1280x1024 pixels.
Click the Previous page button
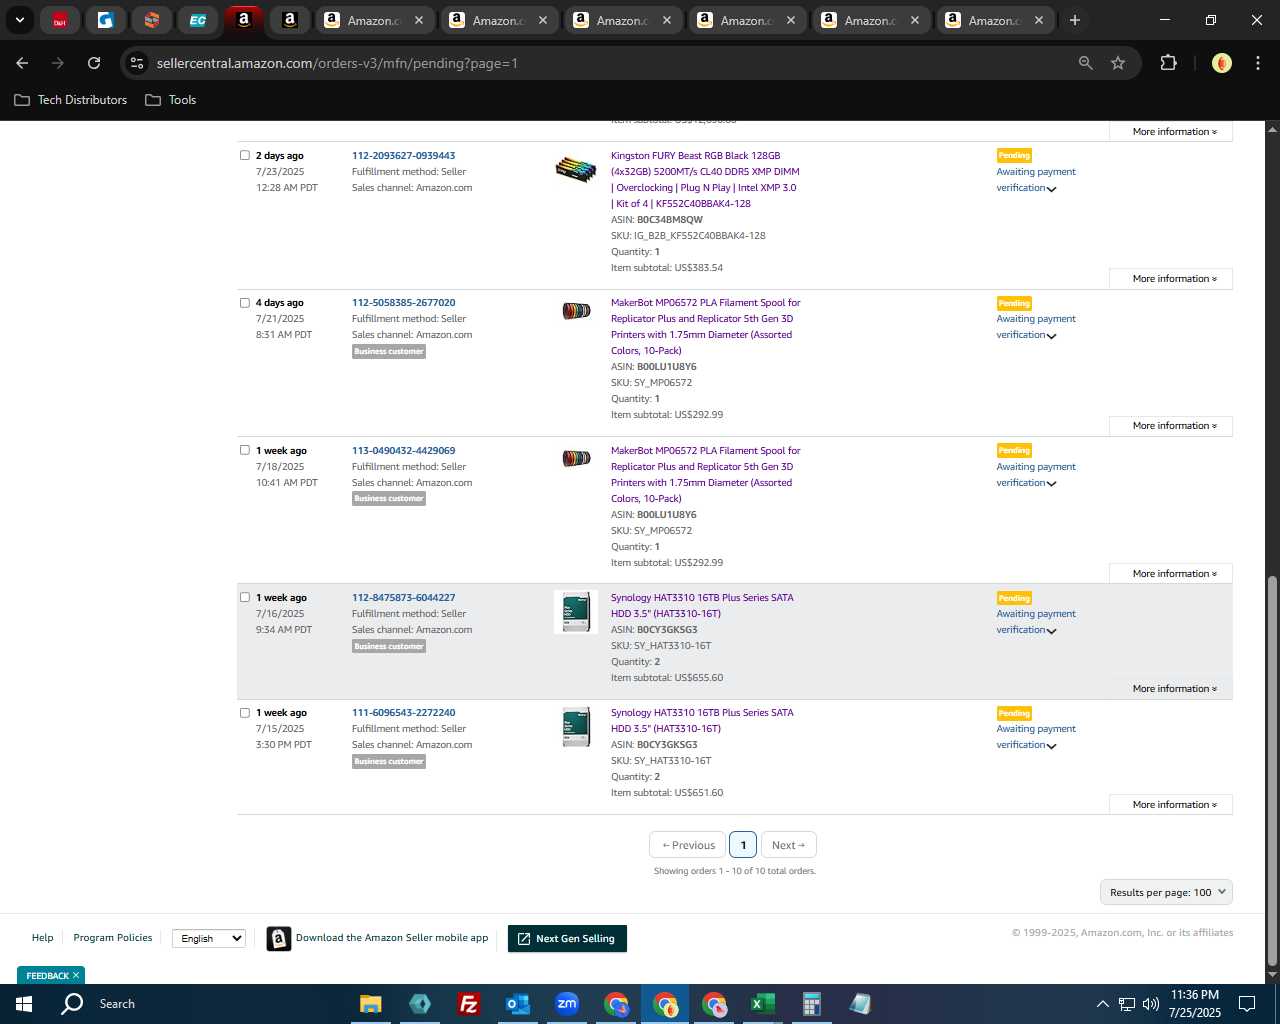pyautogui.click(x=688, y=845)
